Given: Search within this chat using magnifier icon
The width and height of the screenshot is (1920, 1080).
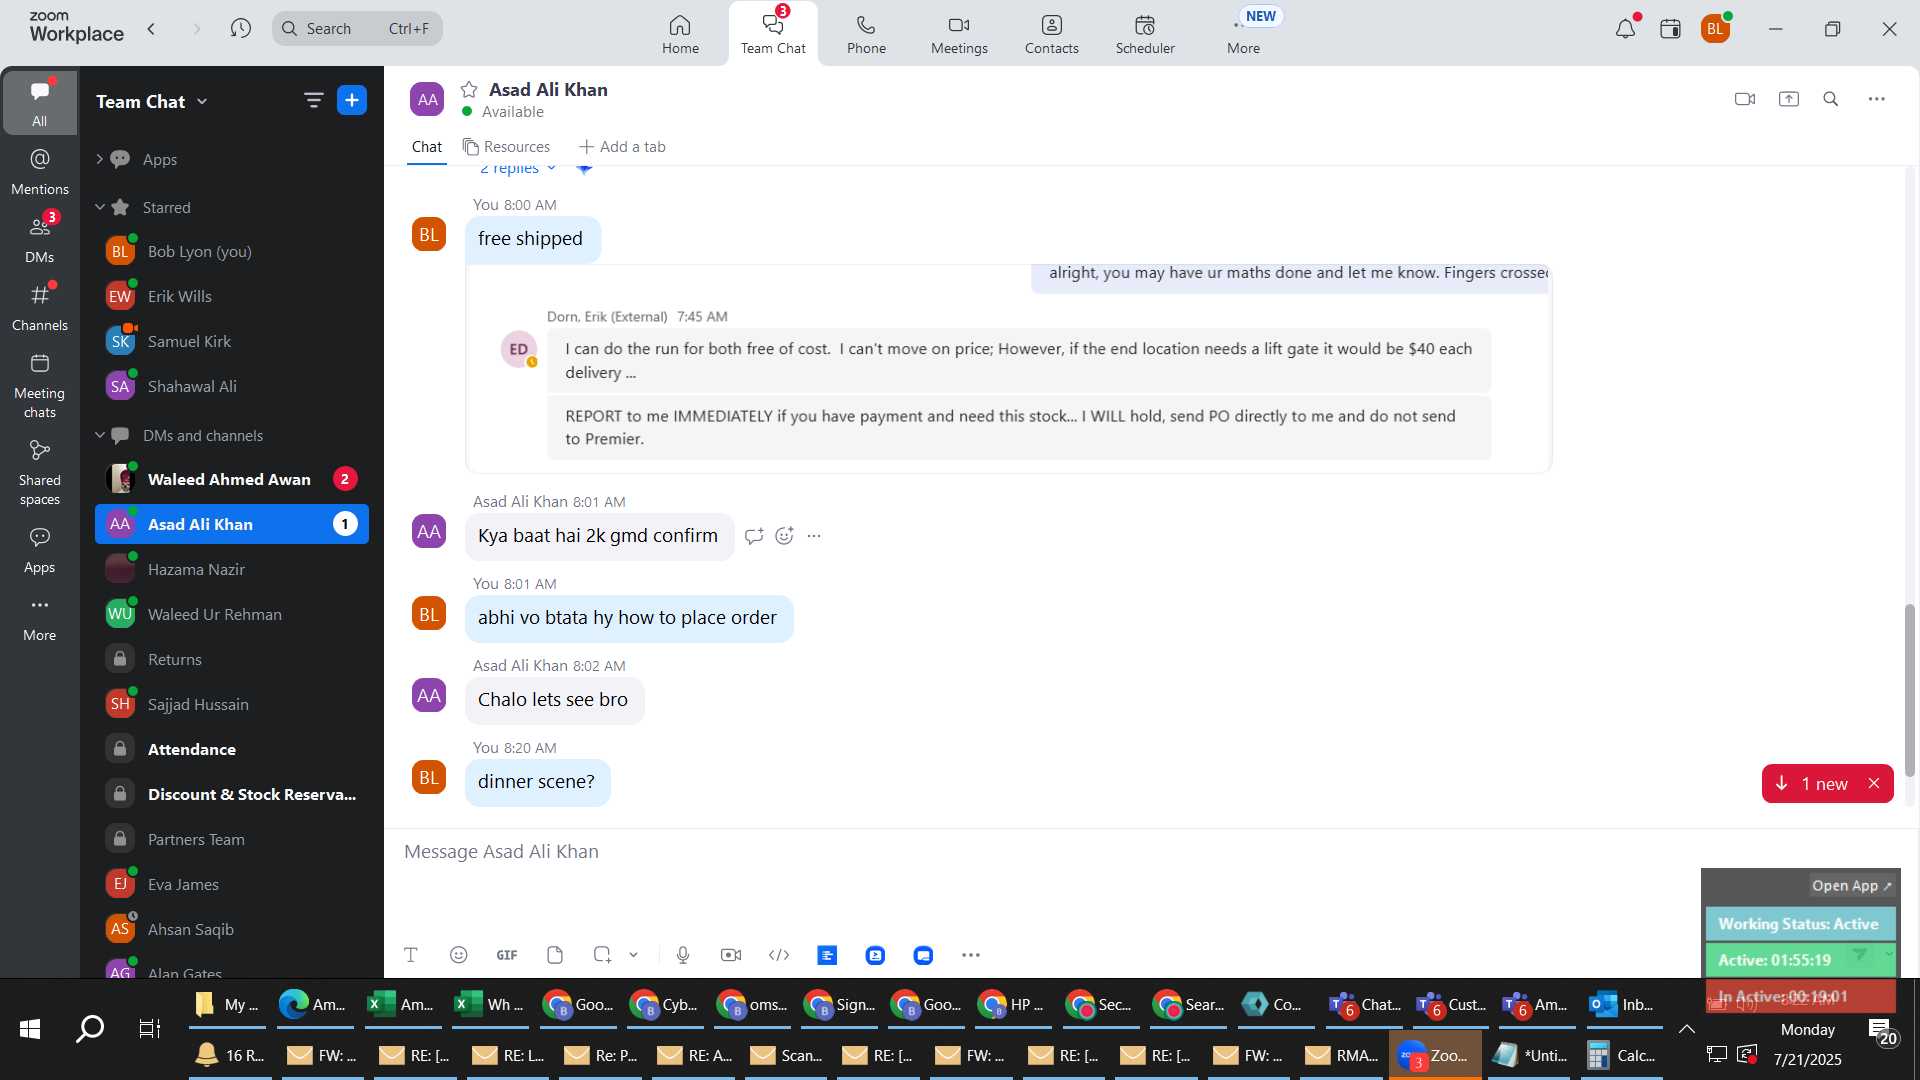Looking at the screenshot, I should [1831, 99].
